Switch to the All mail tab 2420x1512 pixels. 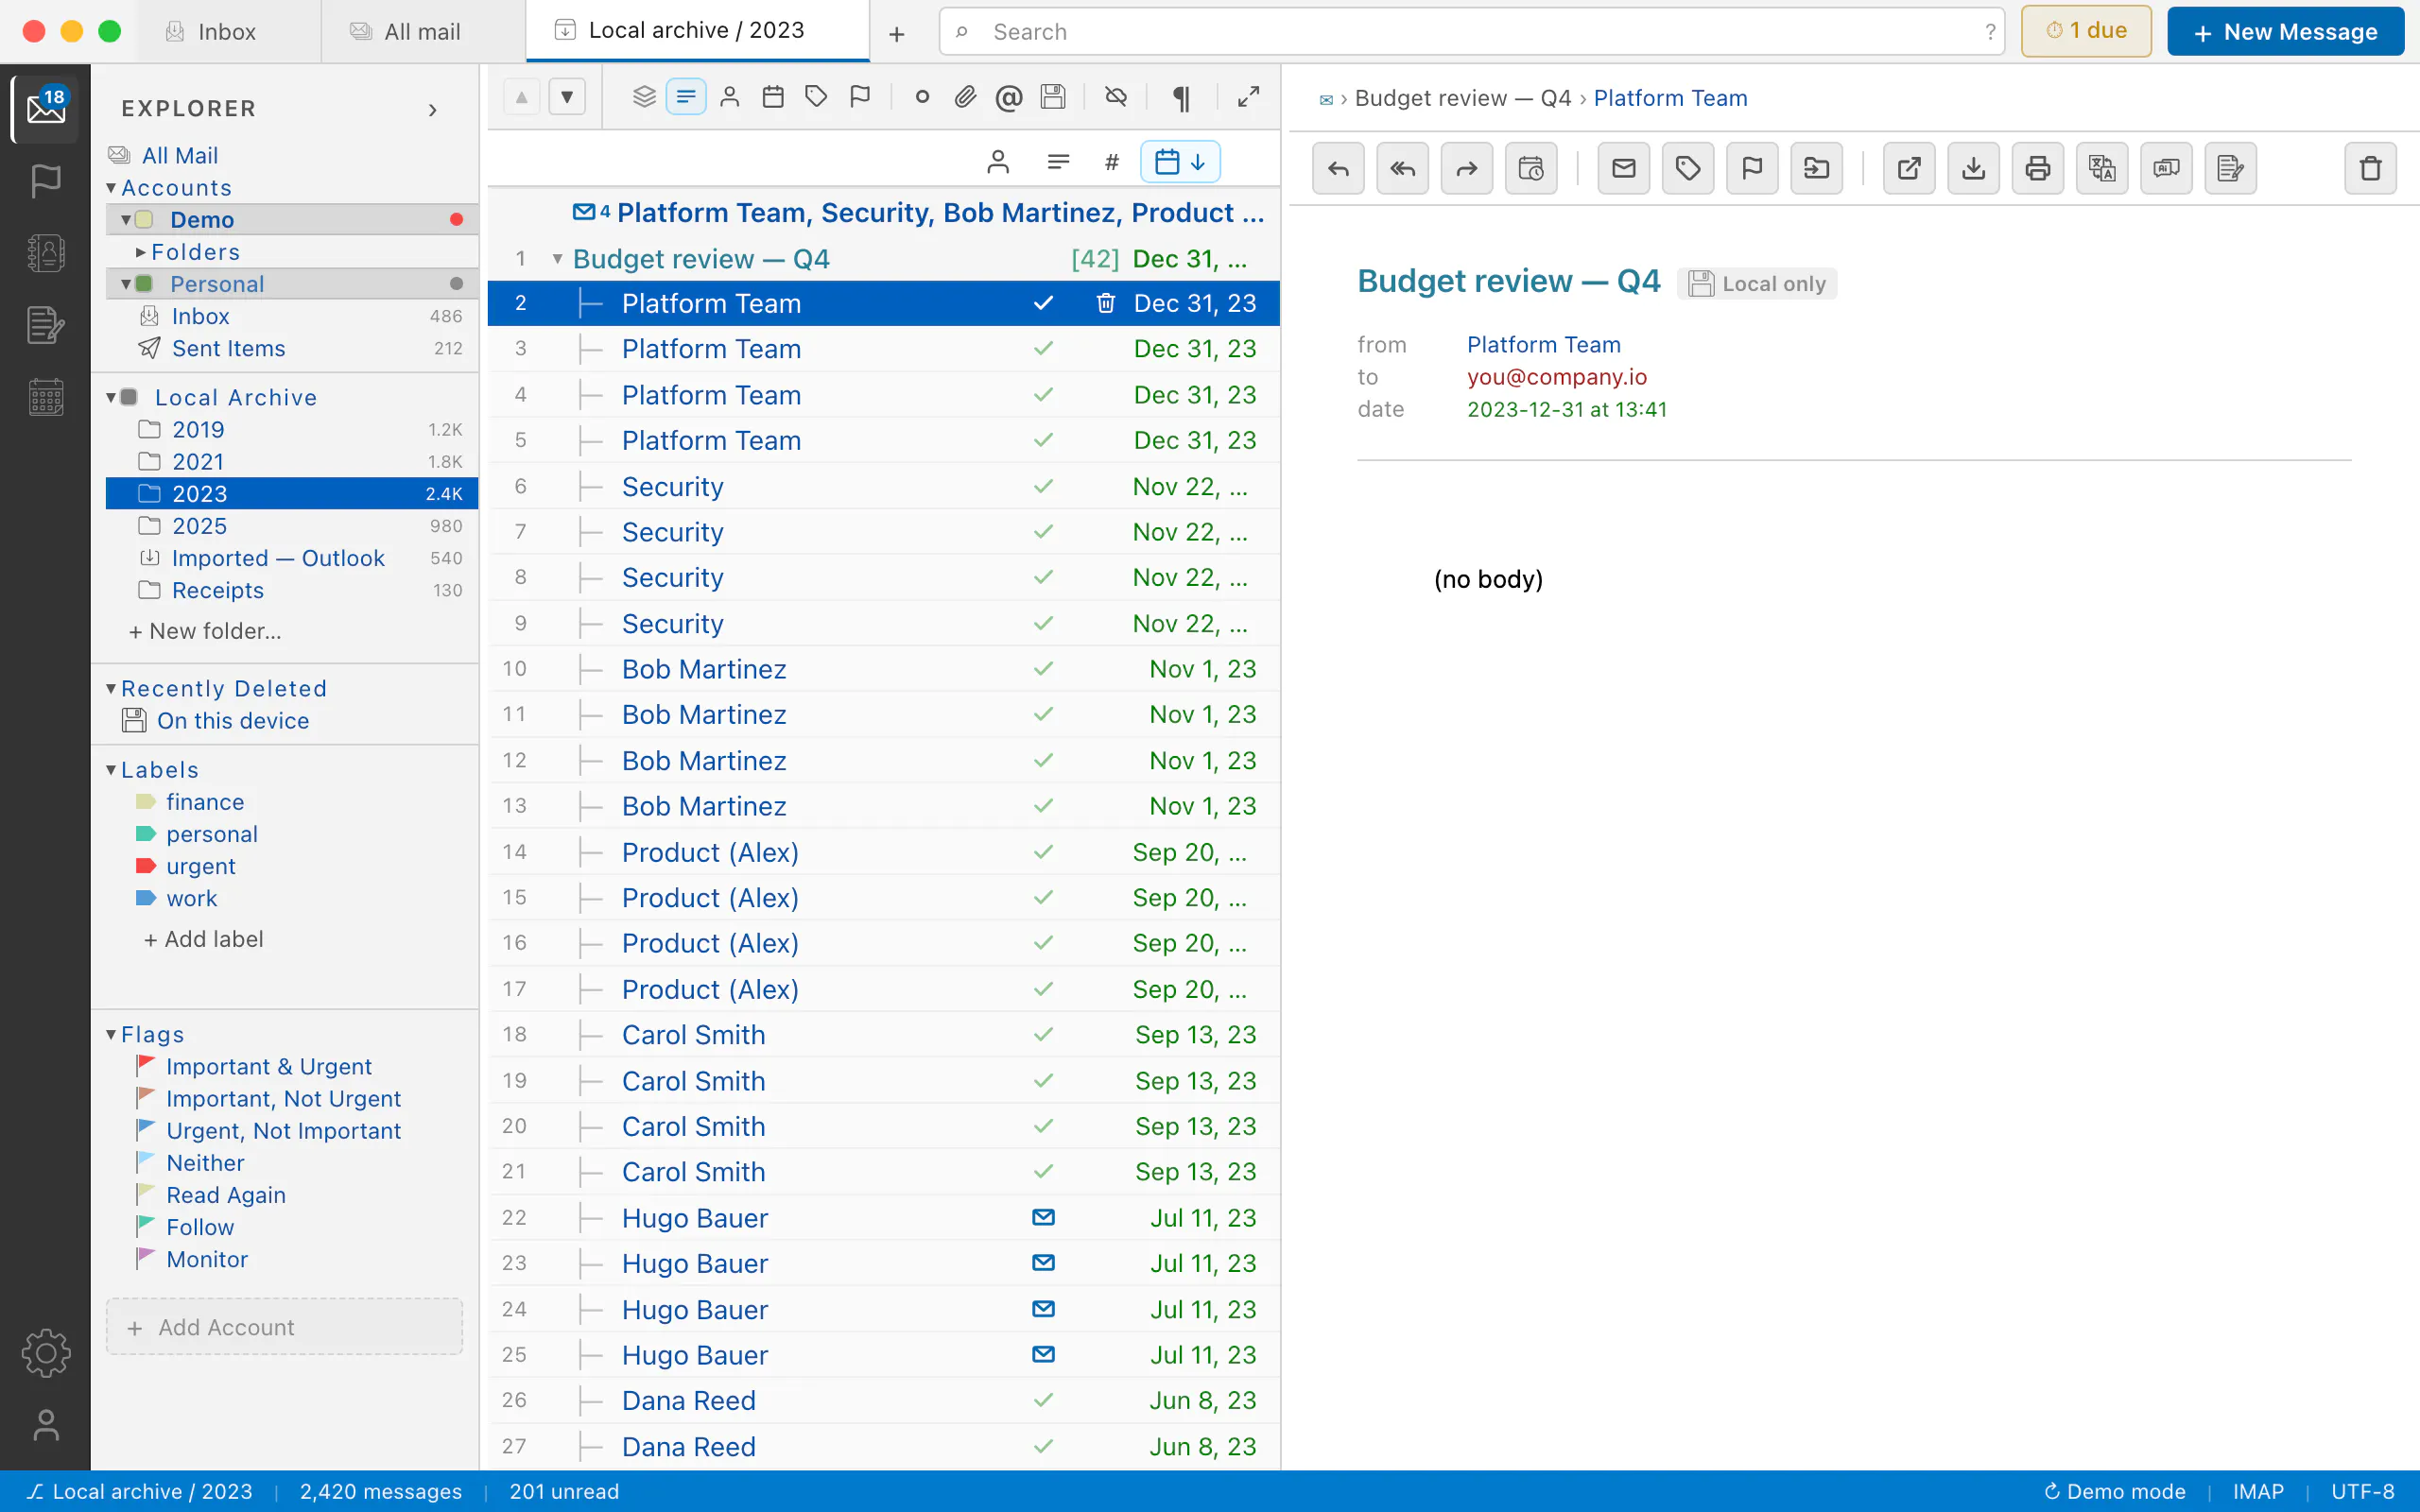click(422, 32)
